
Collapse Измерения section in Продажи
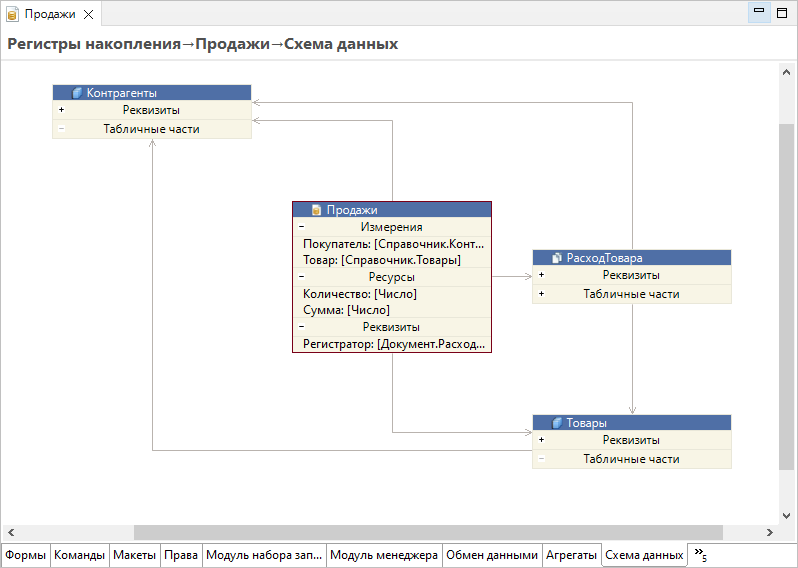tap(301, 227)
